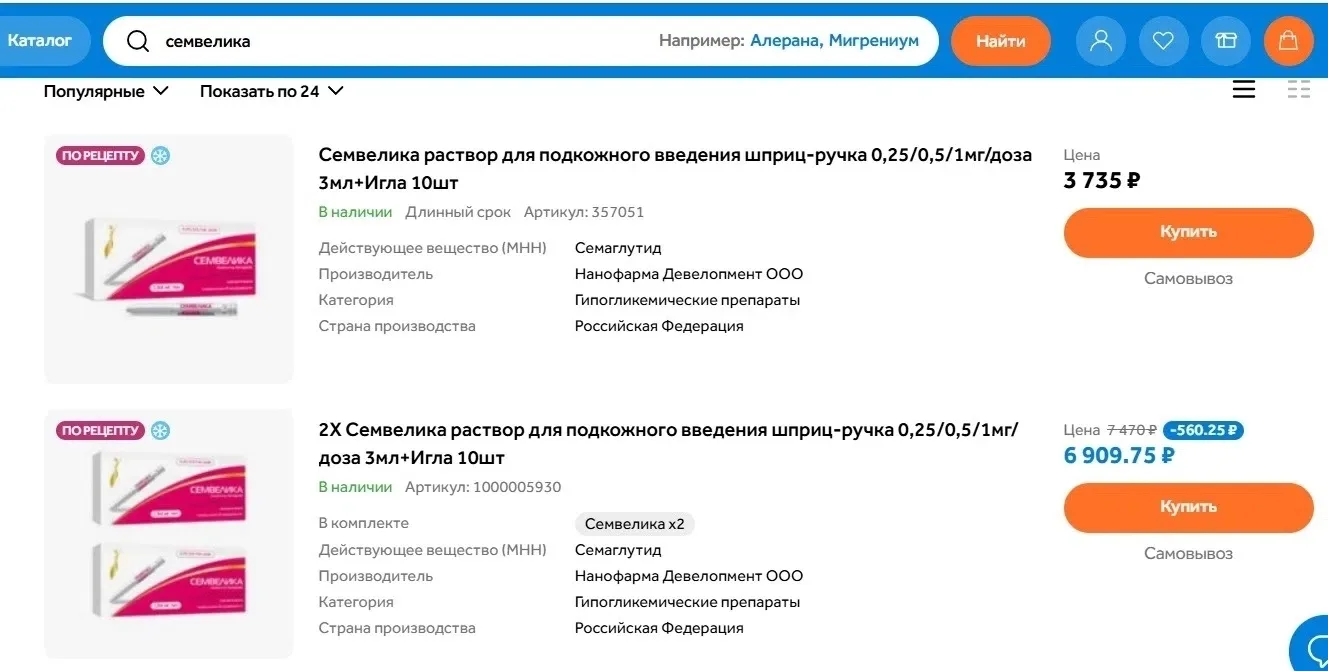Click В наличии on the 2X product
This screenshot has width=1328, height=671.
click(355, 487)
